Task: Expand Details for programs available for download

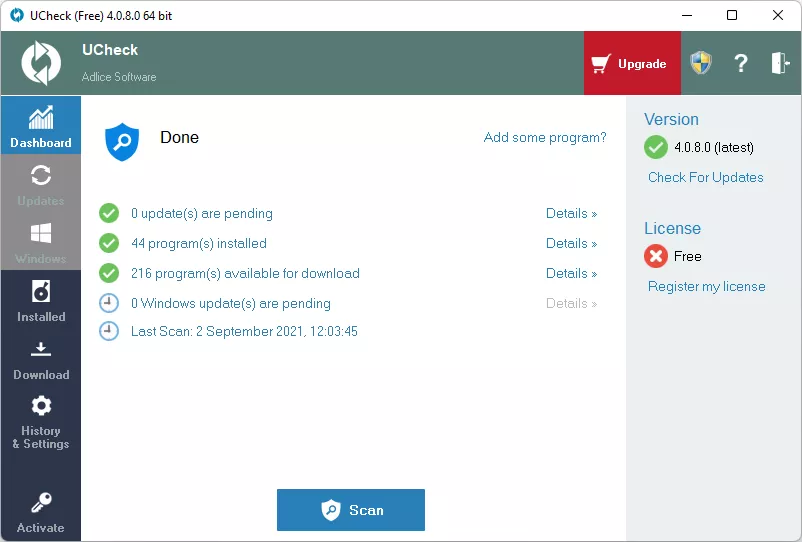Action: [x=571, y=273]
